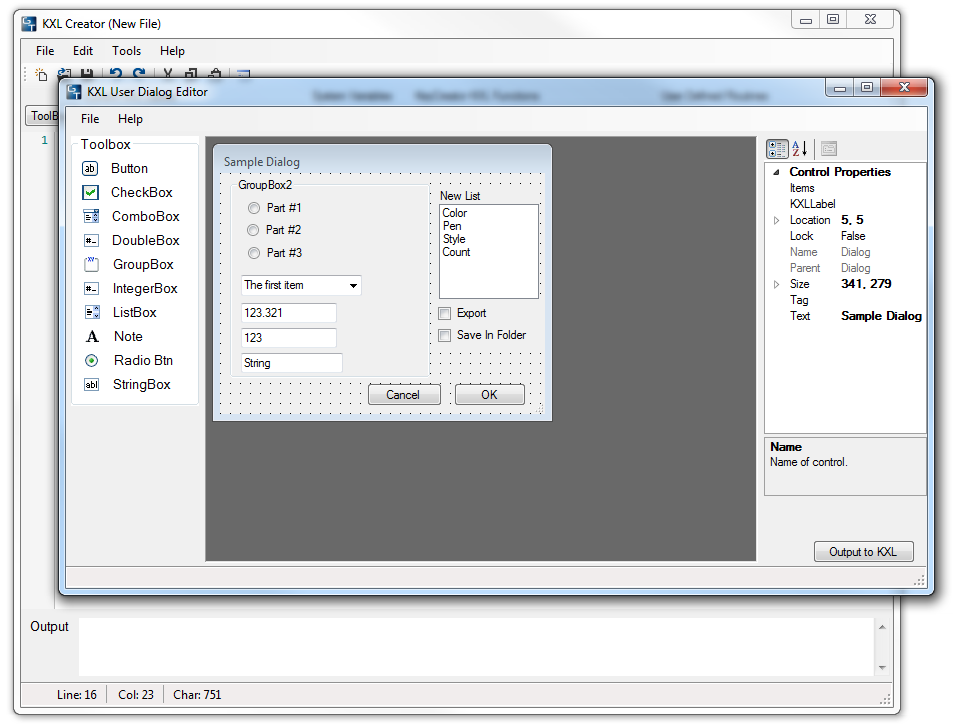Image resolution: width=955 pixels, height=724 pixels.
Task: Select the Part #2 radio button
Action: (x=254, y=231)
